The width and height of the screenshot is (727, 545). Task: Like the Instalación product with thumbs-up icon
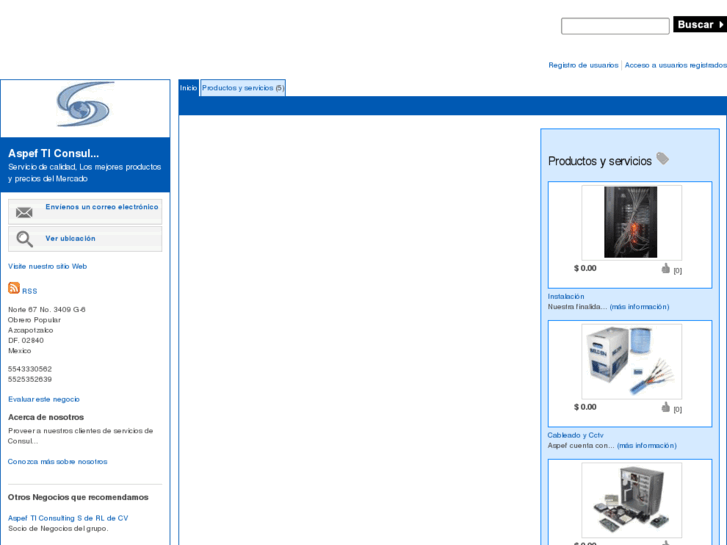[x=666, y=268]
